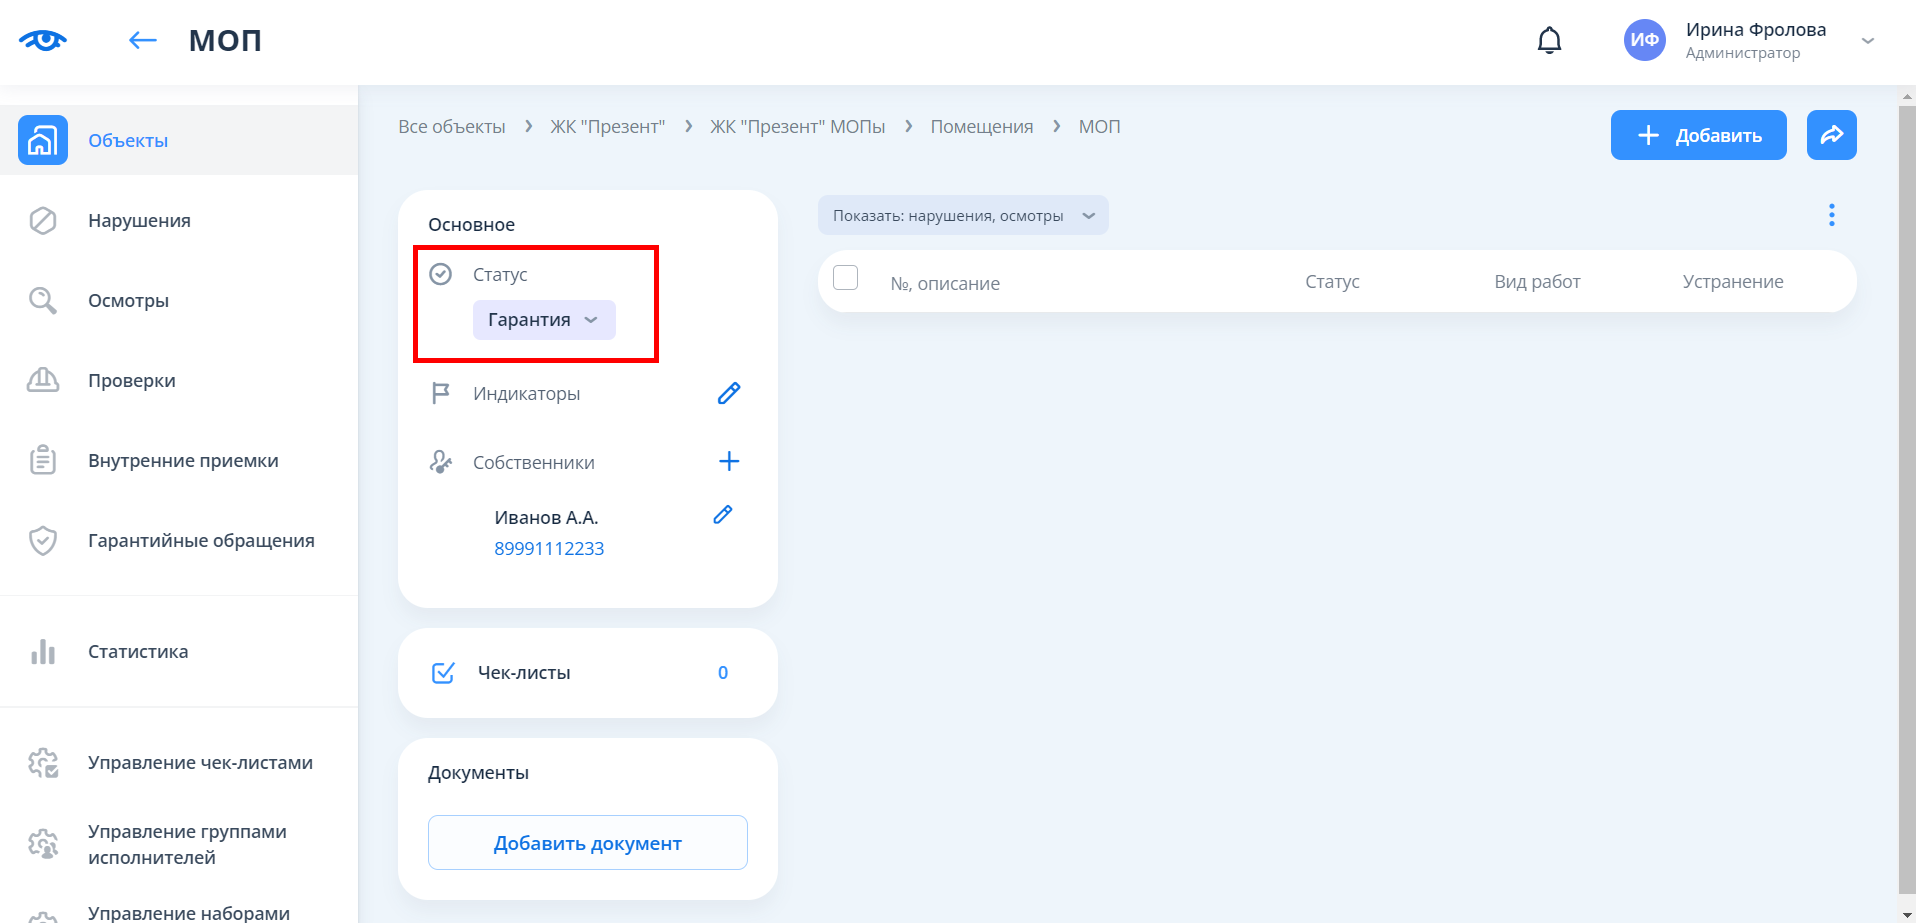Click the notification bell icon
The height and width of the screenshot is (923, 1916).
click(1549, 41)
